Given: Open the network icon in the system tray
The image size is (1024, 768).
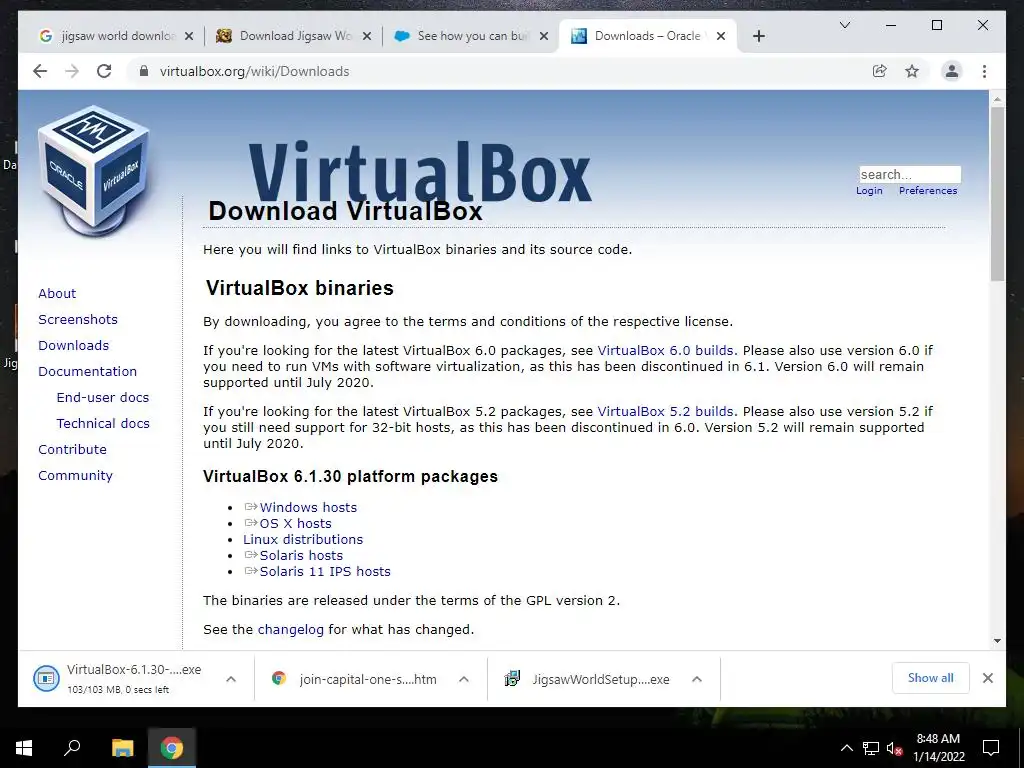Looking at the screenshot, I should [x=871, y=748].
